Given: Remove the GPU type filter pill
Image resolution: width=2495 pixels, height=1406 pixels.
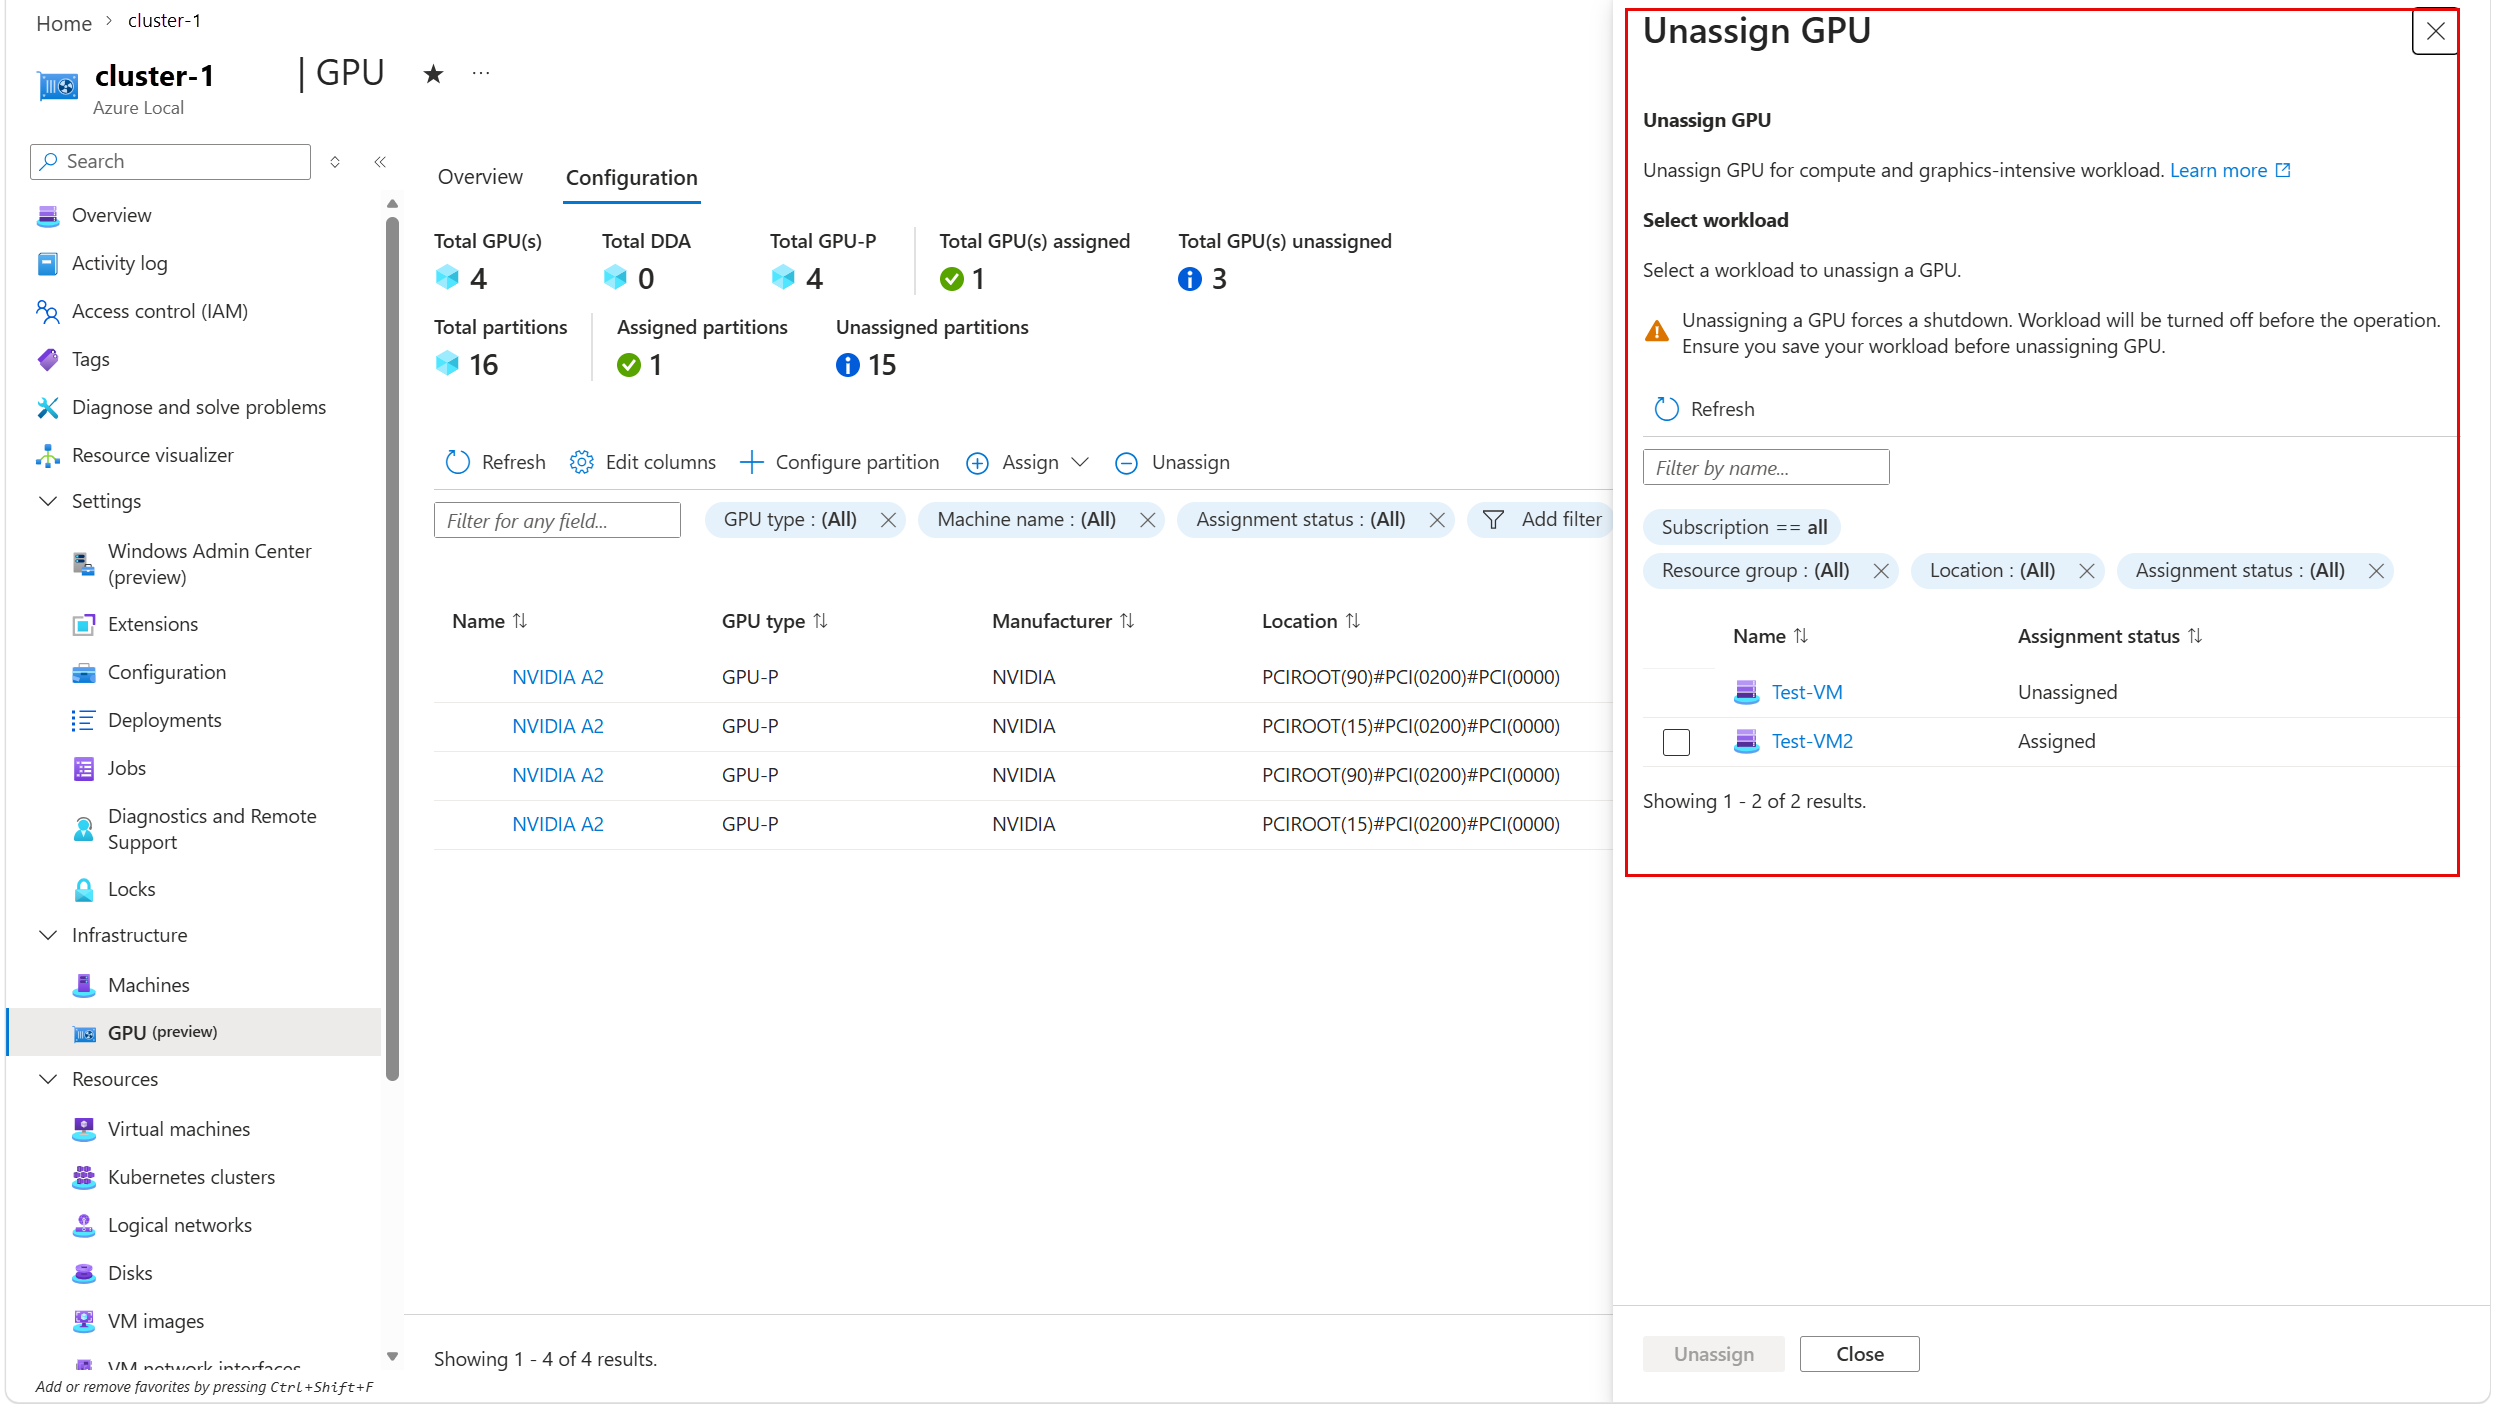Looking at the screenshot, I should pyautogui.click(x=888, y=520).
